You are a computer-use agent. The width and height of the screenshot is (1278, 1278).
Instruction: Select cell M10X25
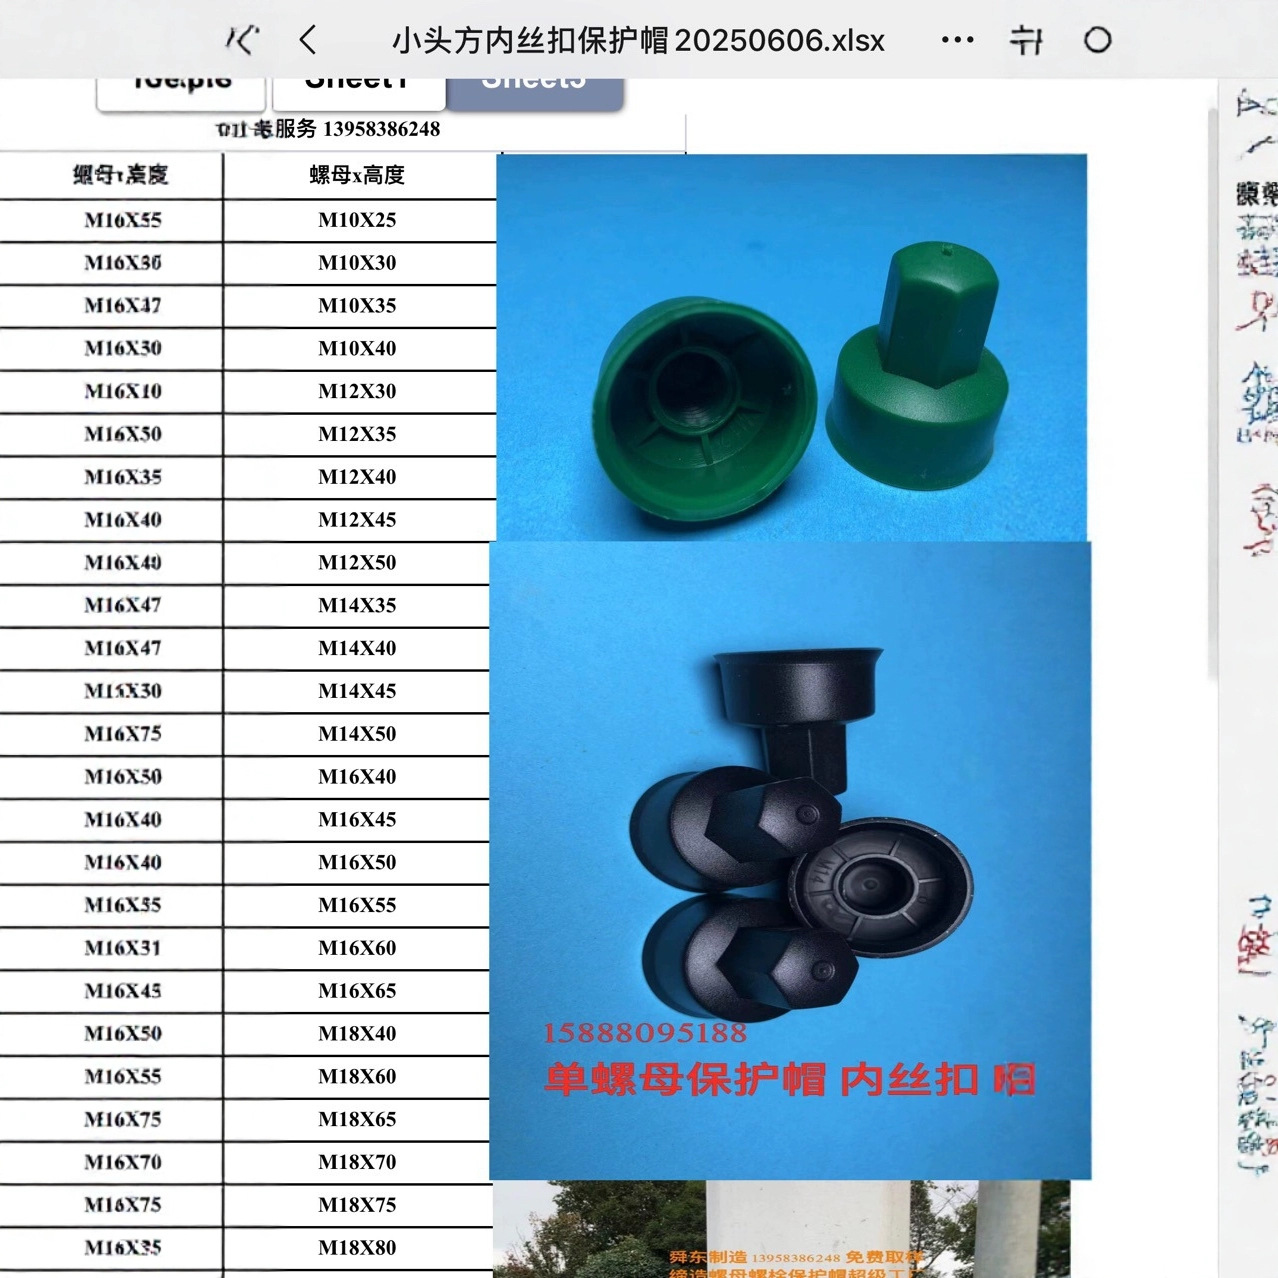coord(357,220)
